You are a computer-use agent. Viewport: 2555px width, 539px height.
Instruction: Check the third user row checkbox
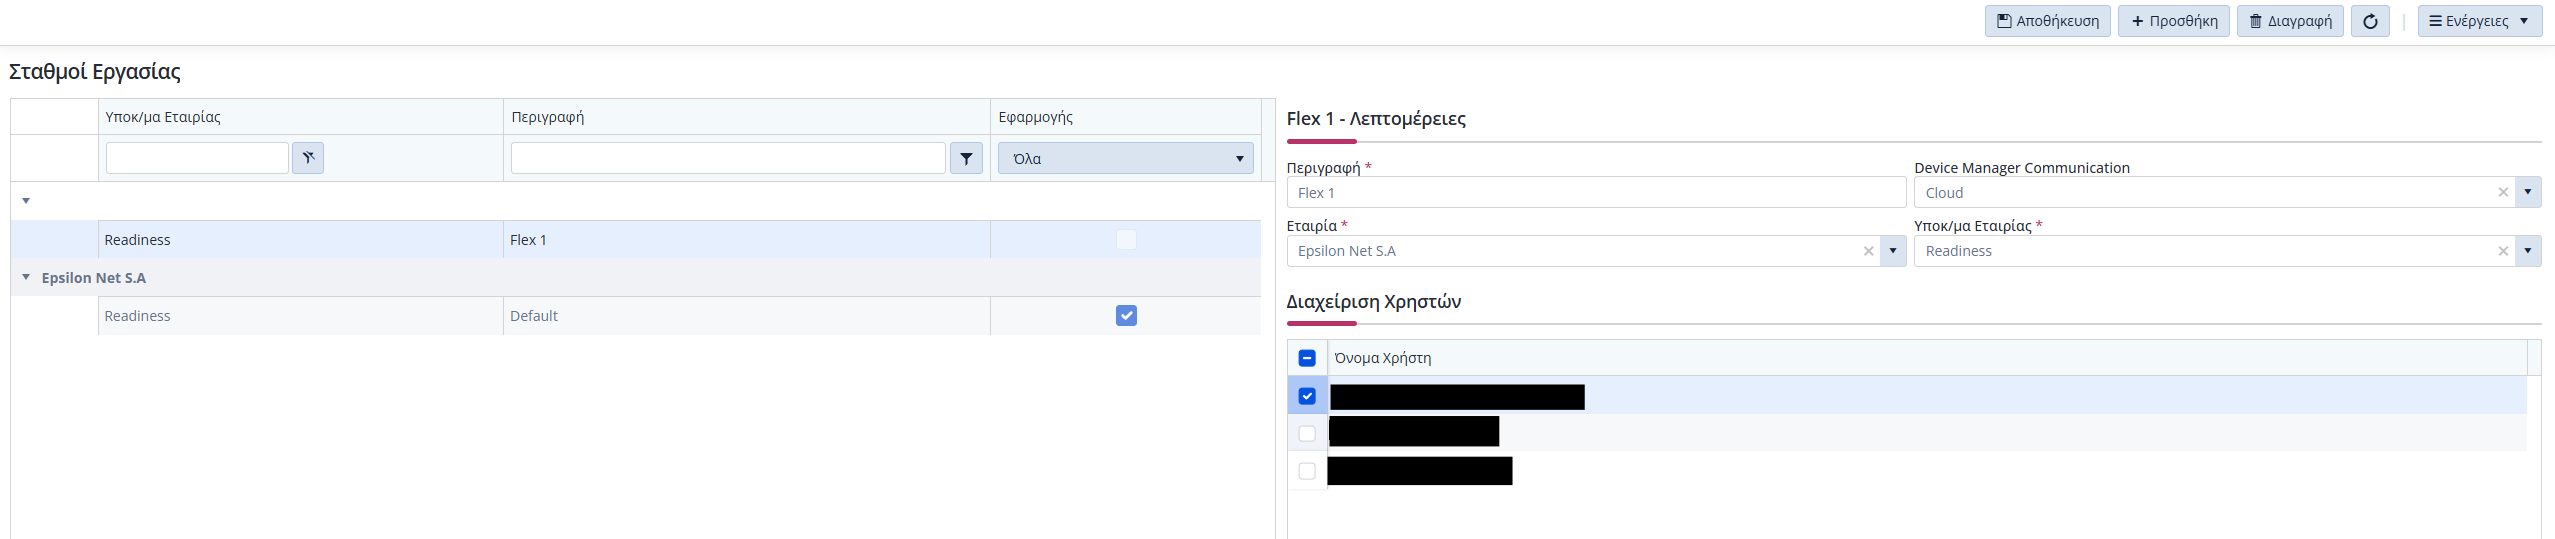coord(1307,471)
